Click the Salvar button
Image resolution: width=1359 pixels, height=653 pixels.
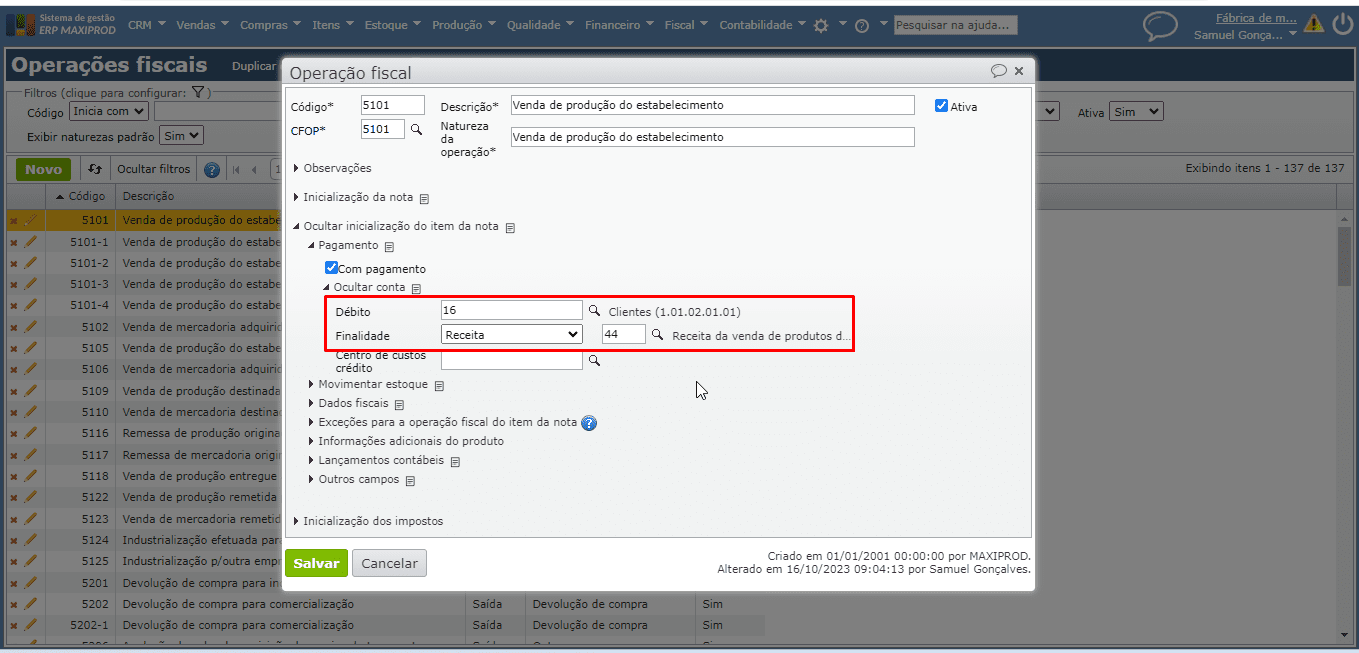click(x=316, y=563)
